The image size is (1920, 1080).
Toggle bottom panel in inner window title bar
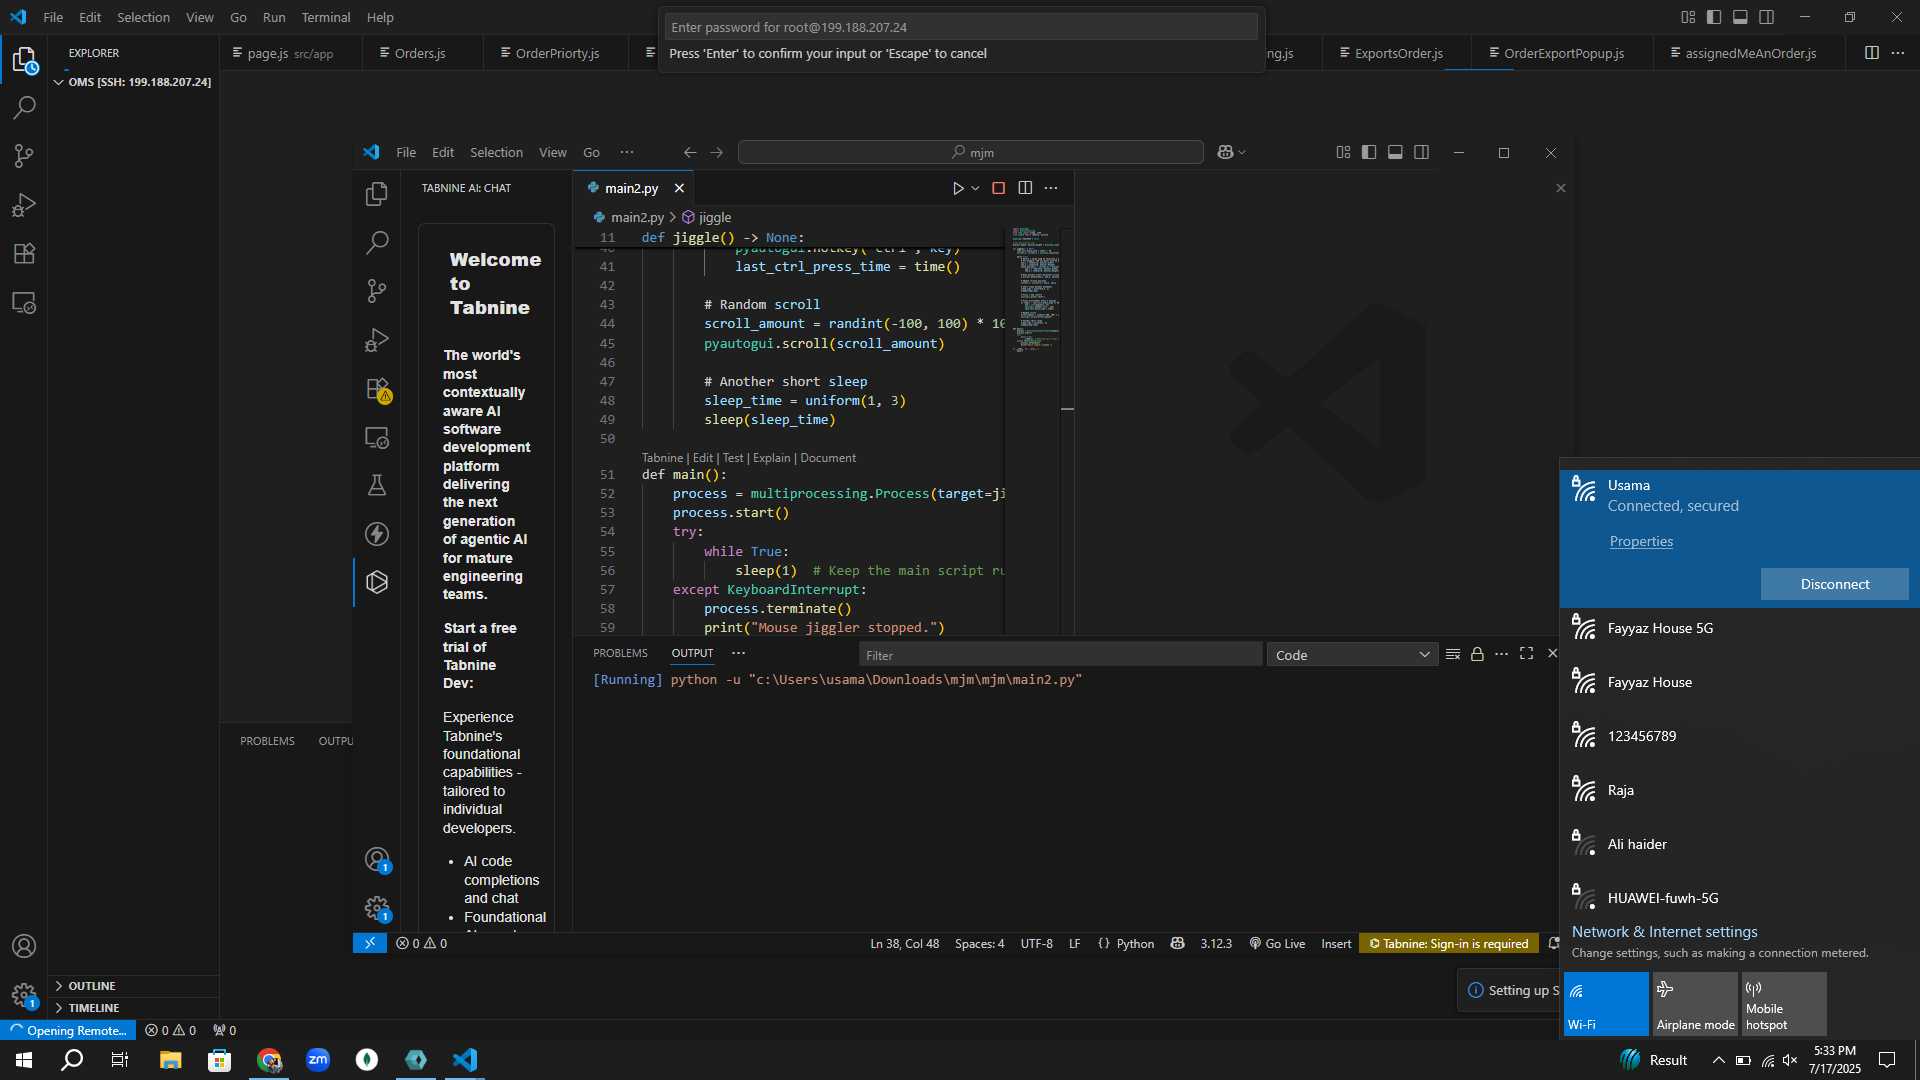click(x=1395, y=152)
